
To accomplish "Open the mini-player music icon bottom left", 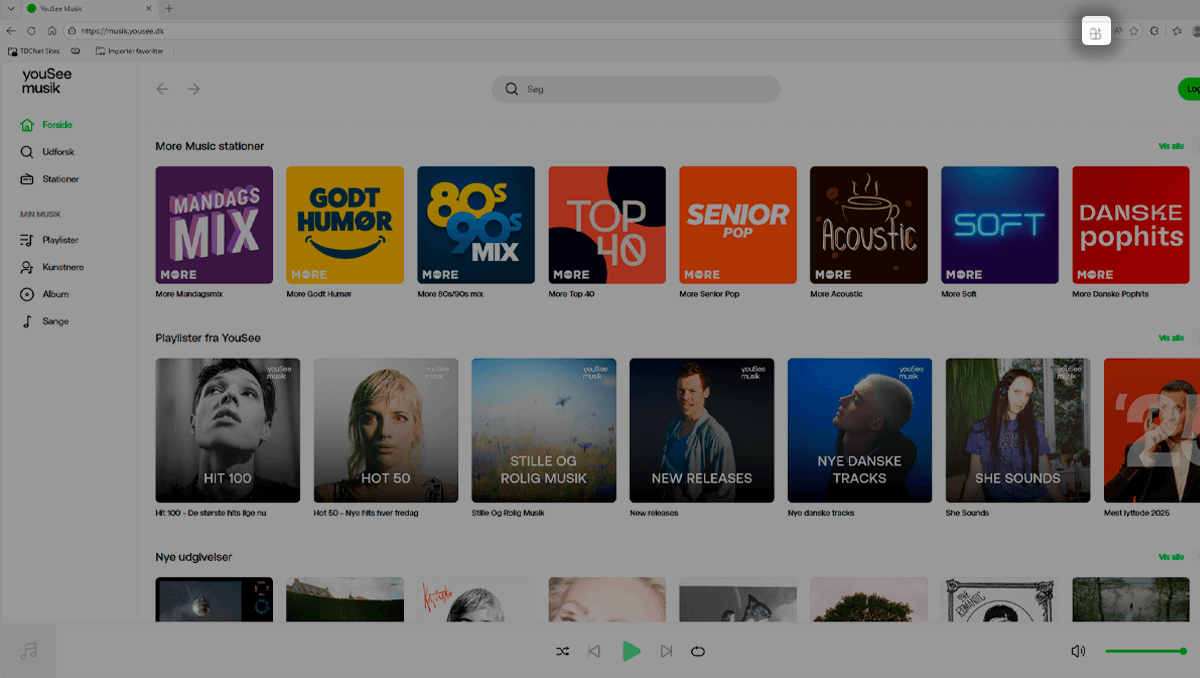I will click(28, 650).
